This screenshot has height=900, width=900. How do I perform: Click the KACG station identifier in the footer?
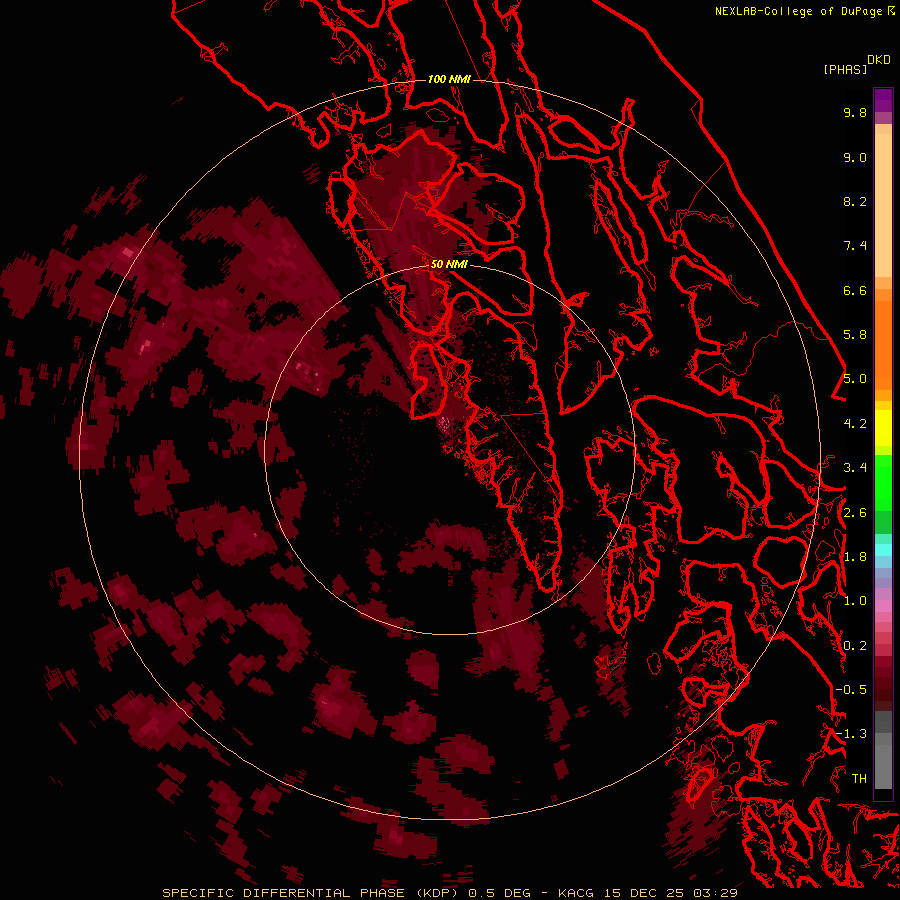577,893
